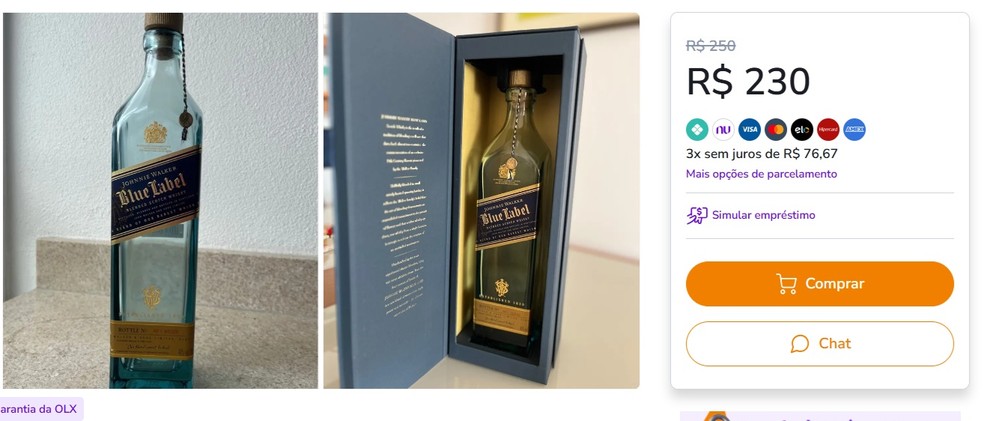Image resolution: width=984 pixels, height=421 pixels.
Task: Select the Nubank payment icon
Action: (x=723, y=129)
